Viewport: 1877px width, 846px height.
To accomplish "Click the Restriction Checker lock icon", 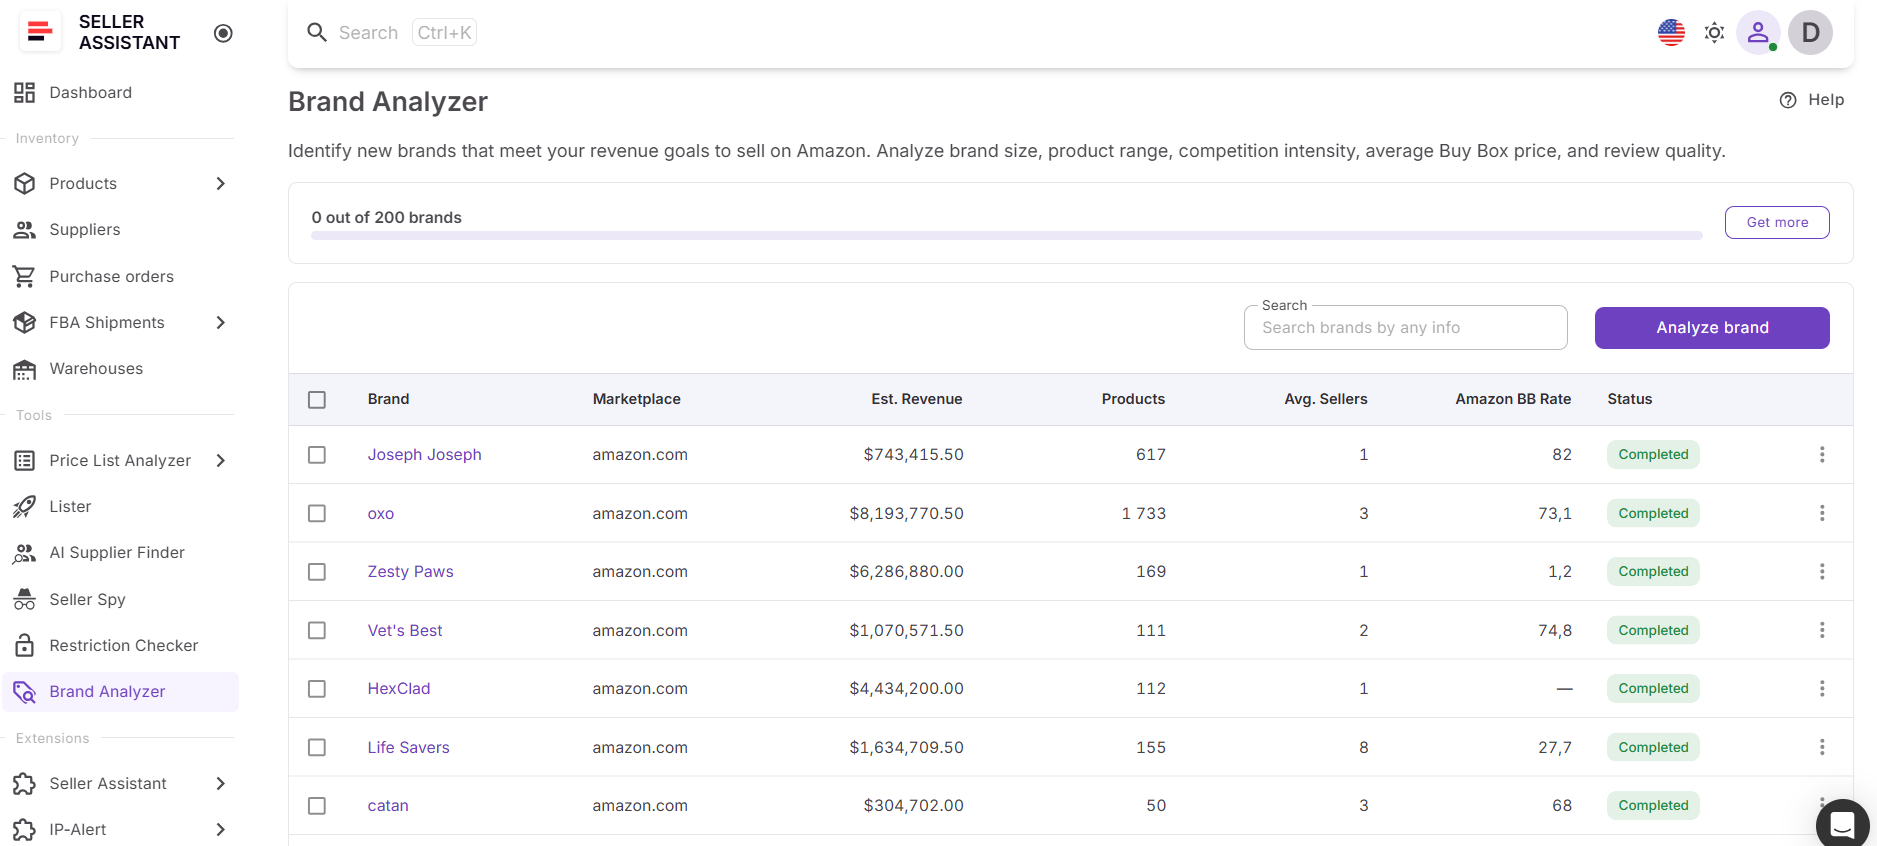I will [x=25, y=646].
